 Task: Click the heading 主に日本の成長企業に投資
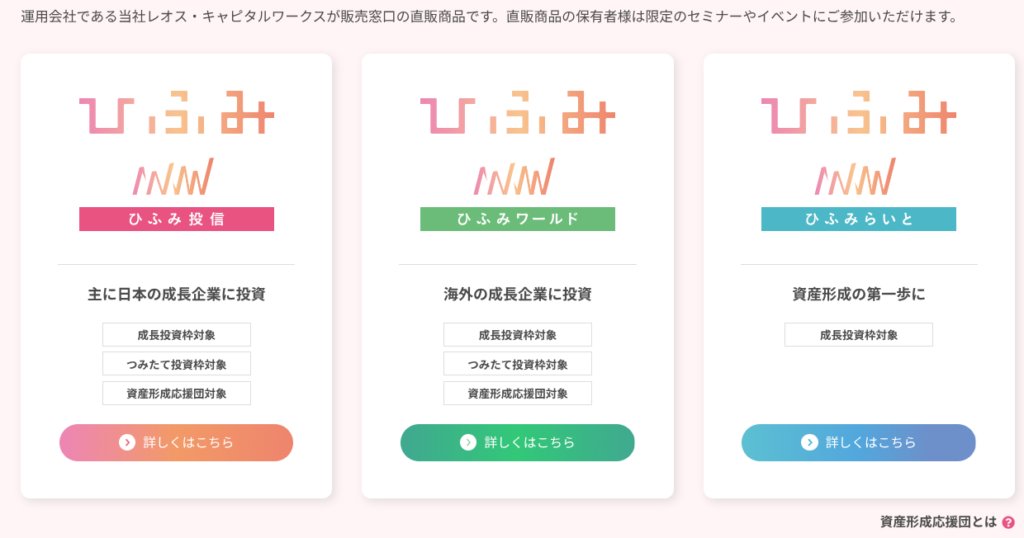tap(176, 295)
